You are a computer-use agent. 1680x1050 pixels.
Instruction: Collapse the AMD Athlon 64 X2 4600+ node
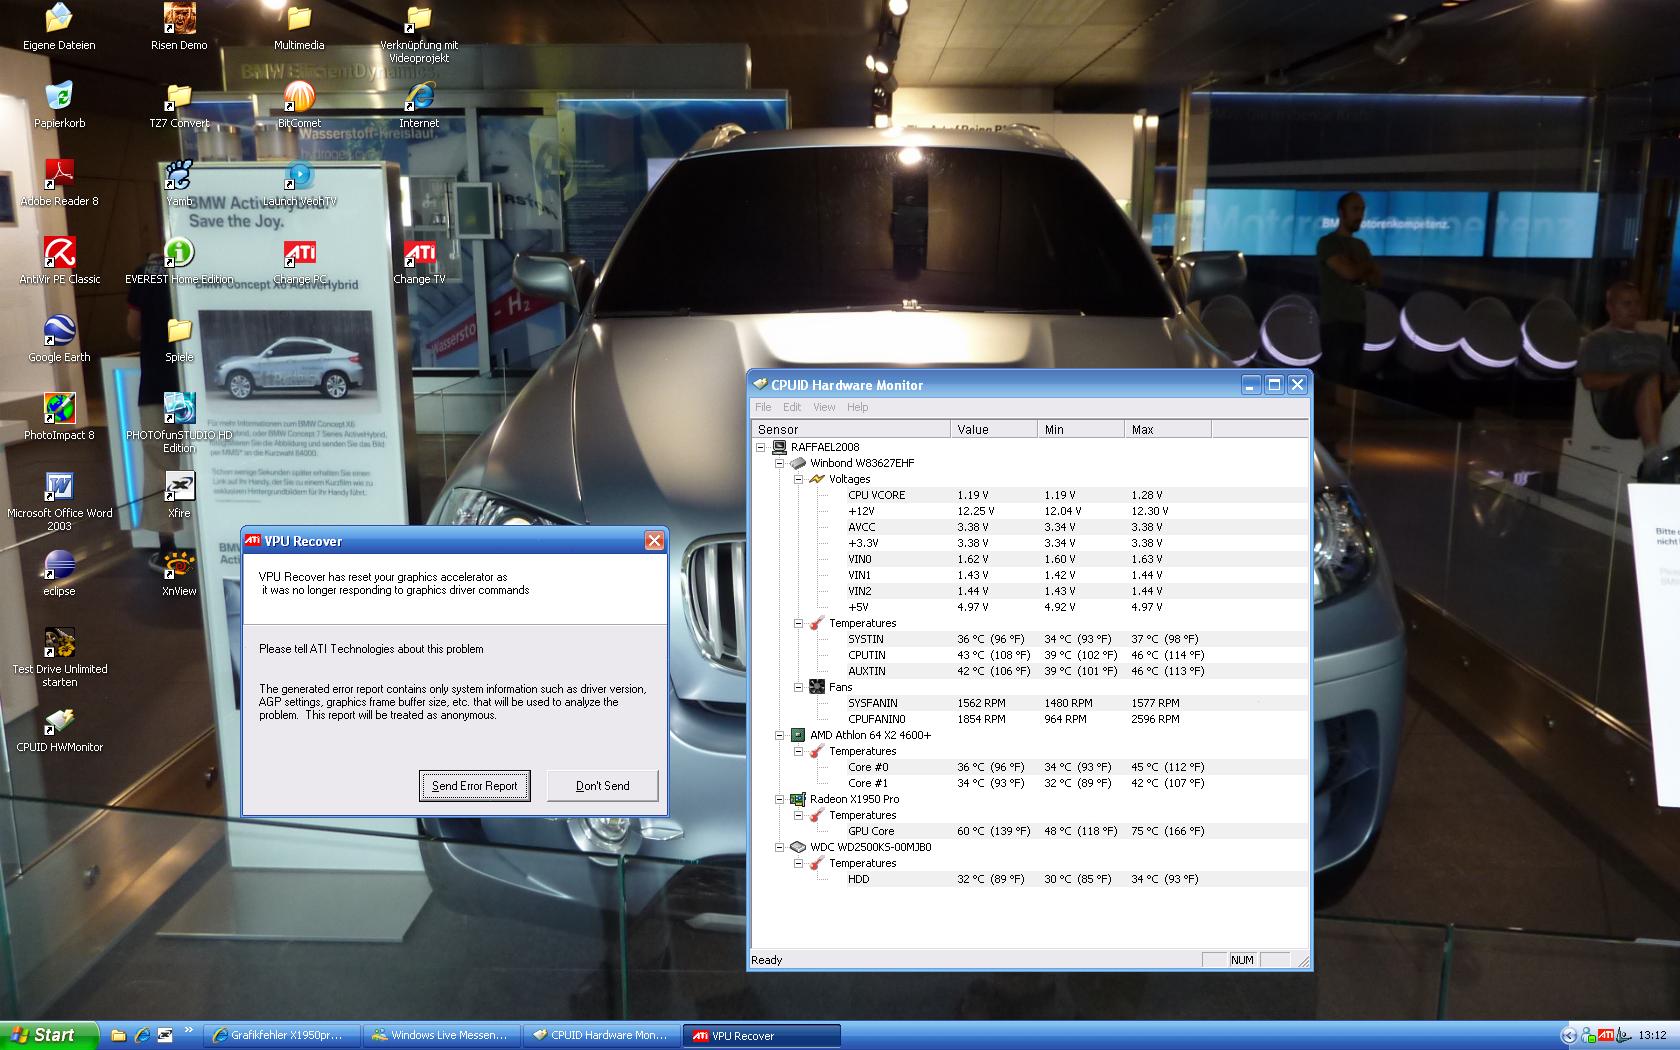(x=780, y=735)
